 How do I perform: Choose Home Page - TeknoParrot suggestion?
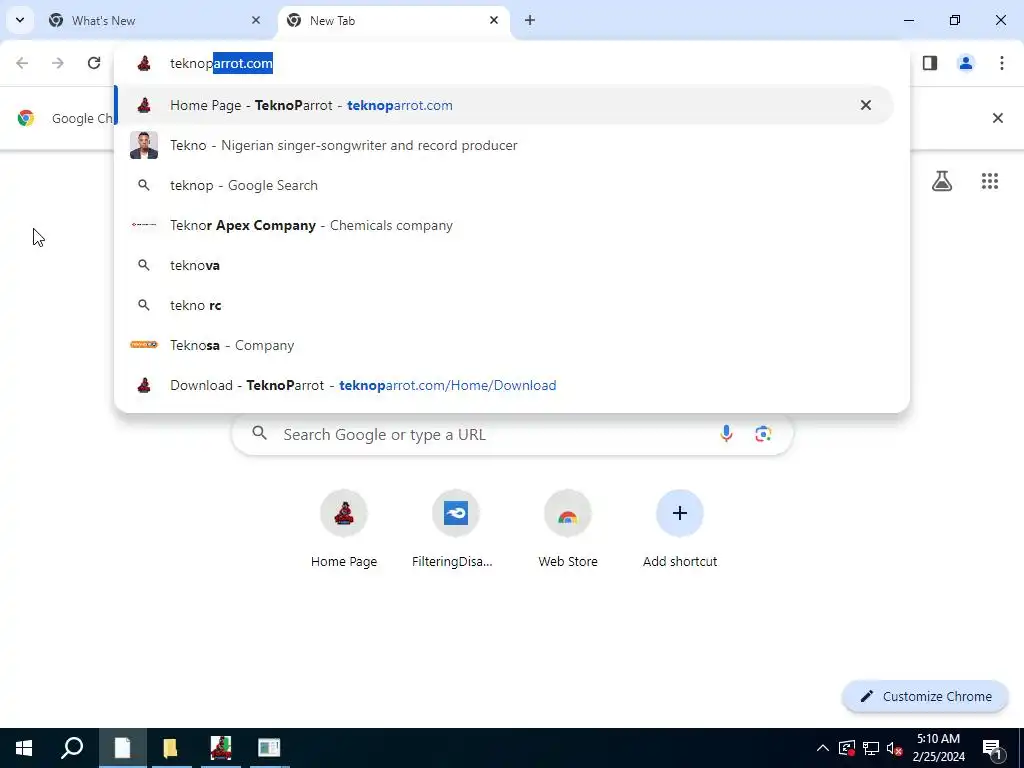click(x=504, y=105)
